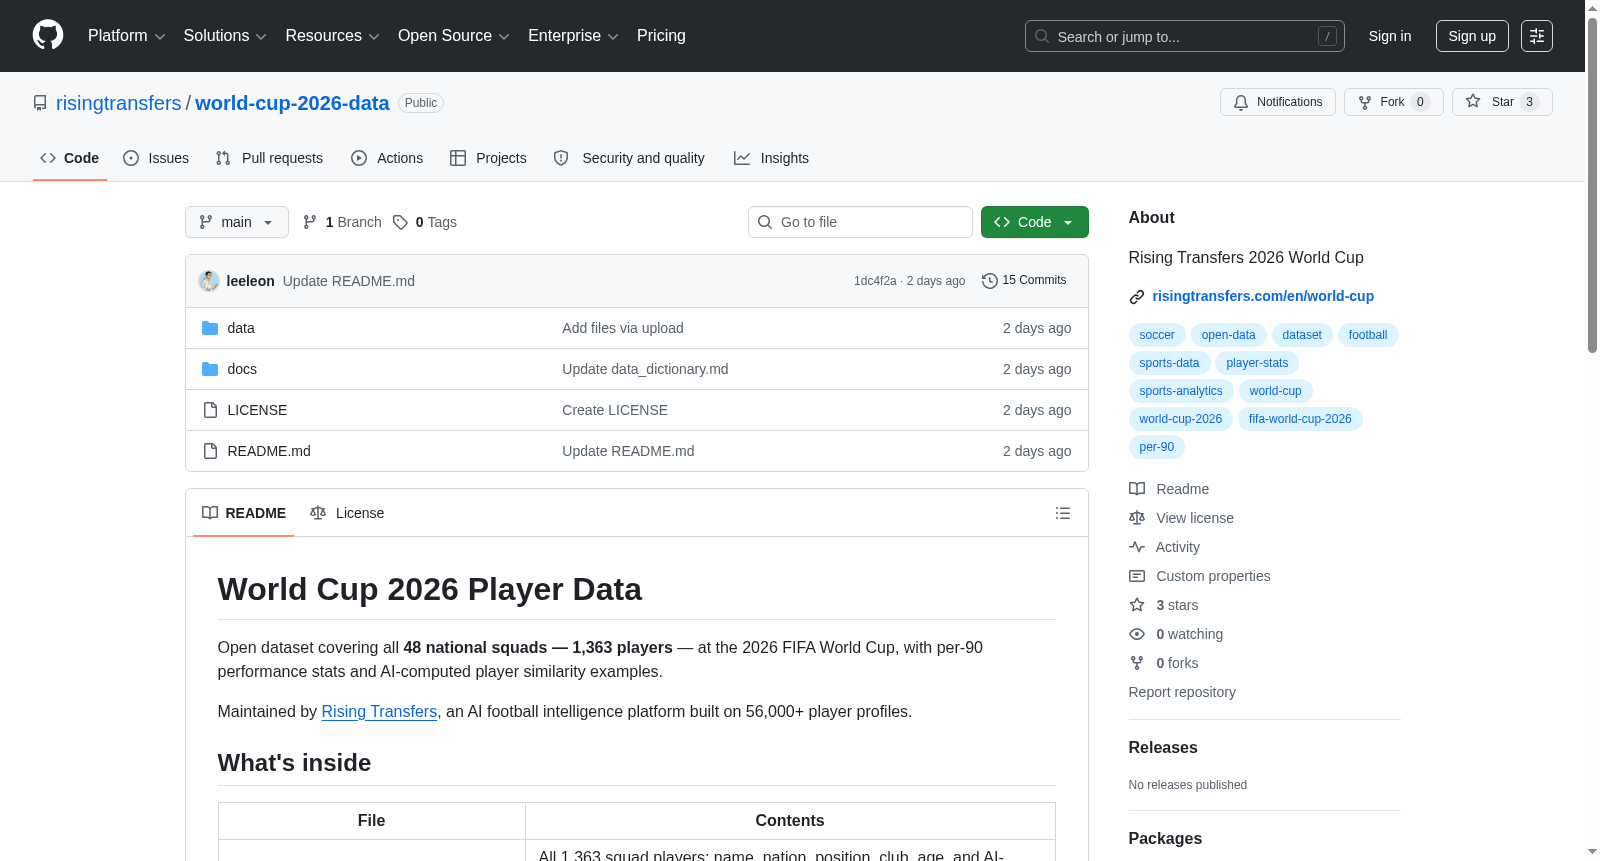Fork this repository
This screenshot has width=1600, height=861.
(1393, 102)
